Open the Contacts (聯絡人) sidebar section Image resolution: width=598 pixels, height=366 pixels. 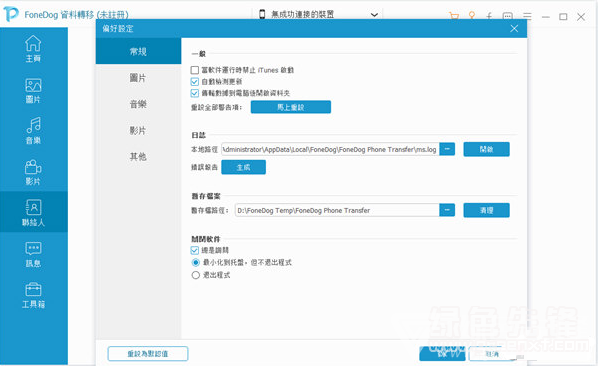pos(34,212)
